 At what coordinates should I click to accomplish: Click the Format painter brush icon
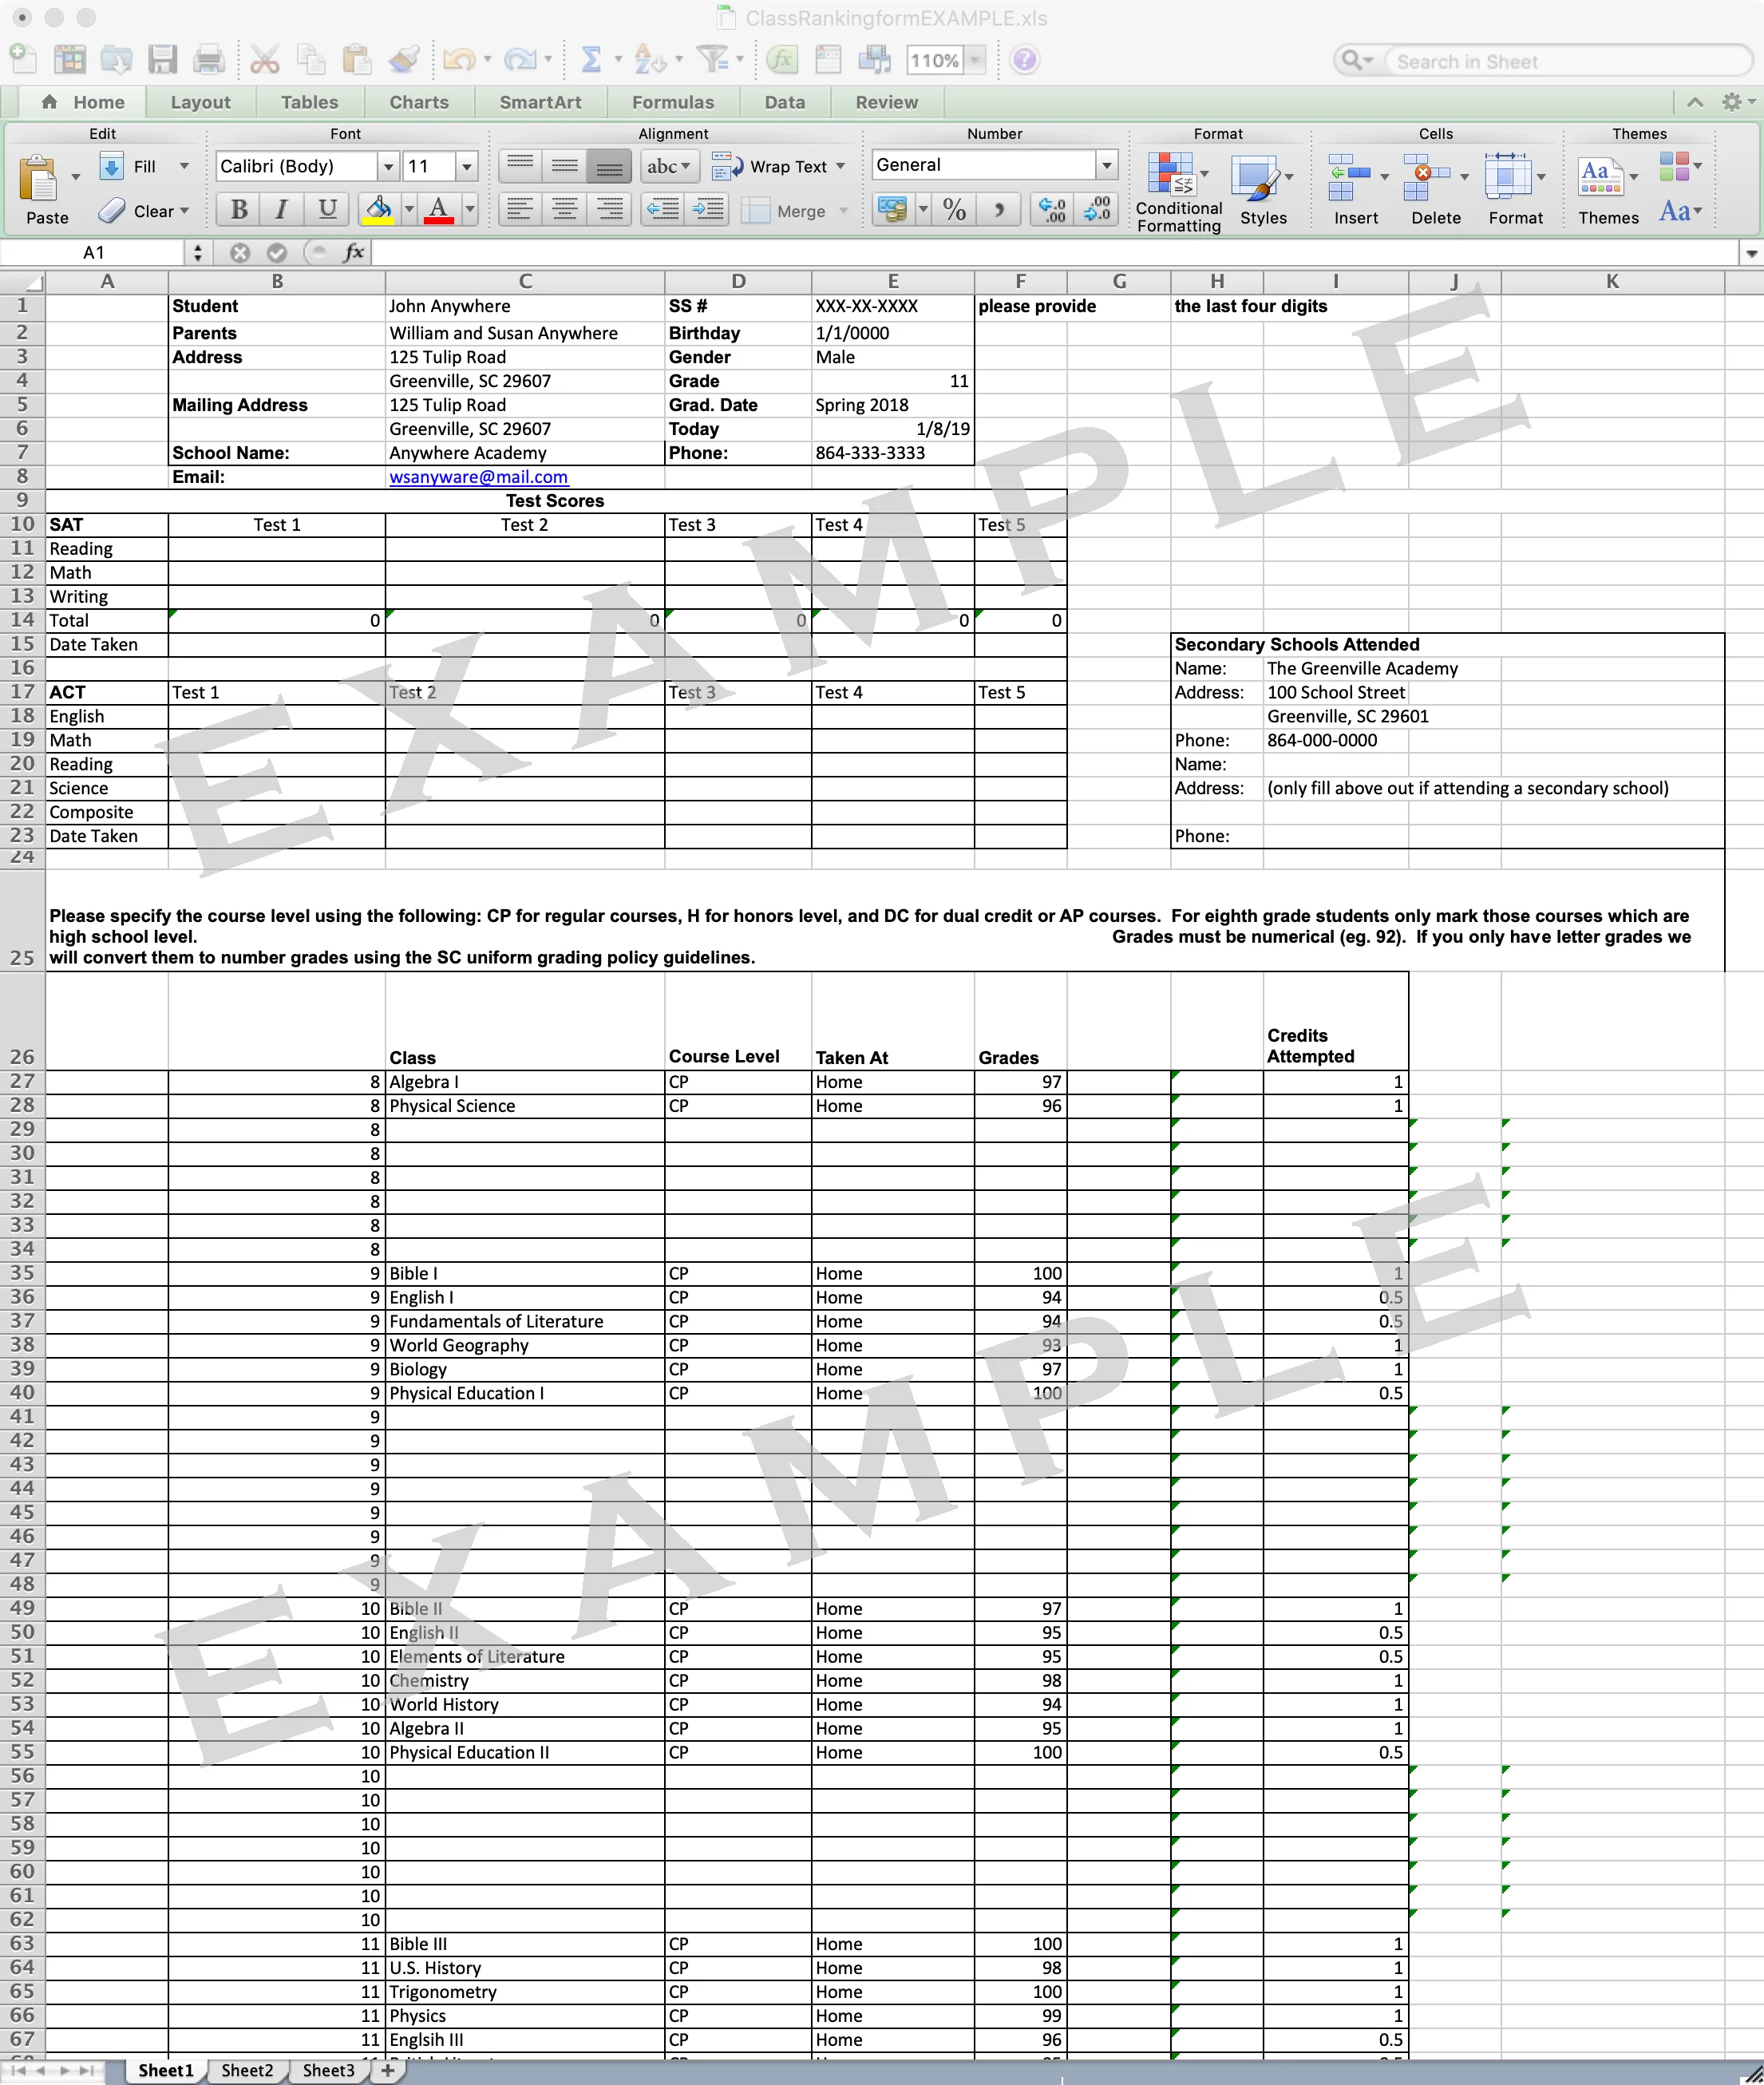pyautogui.click(x=404, y=60)
